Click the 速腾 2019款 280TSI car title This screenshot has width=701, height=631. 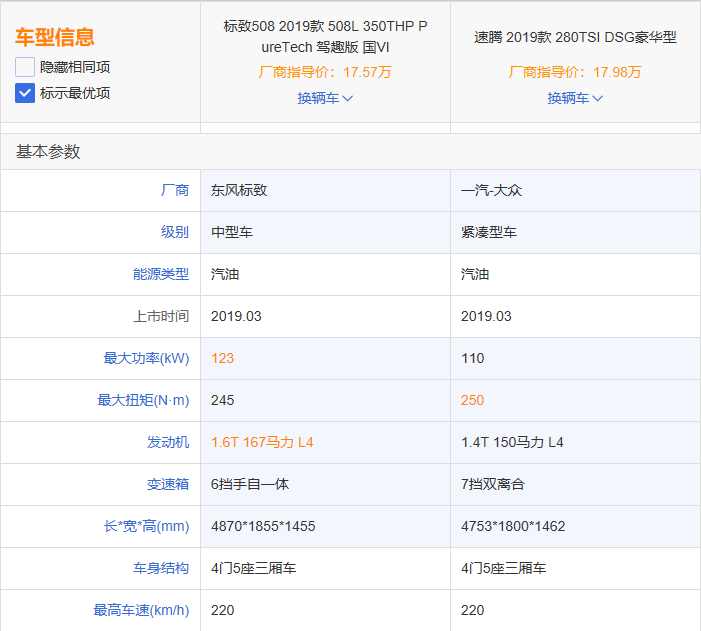click(575, 37)
